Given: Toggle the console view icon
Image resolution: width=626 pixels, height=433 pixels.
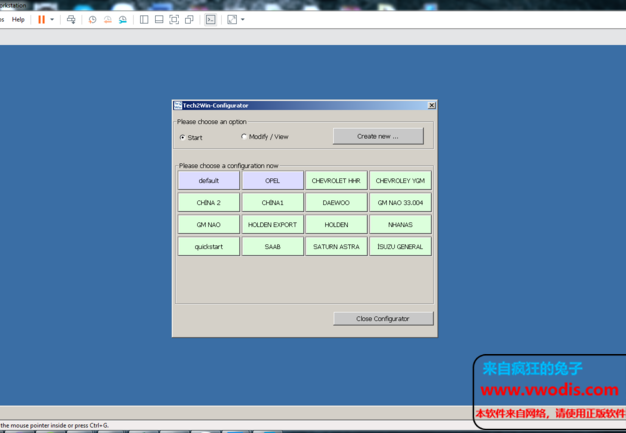Looking at the screenshot, I should (x=210, y=20).
